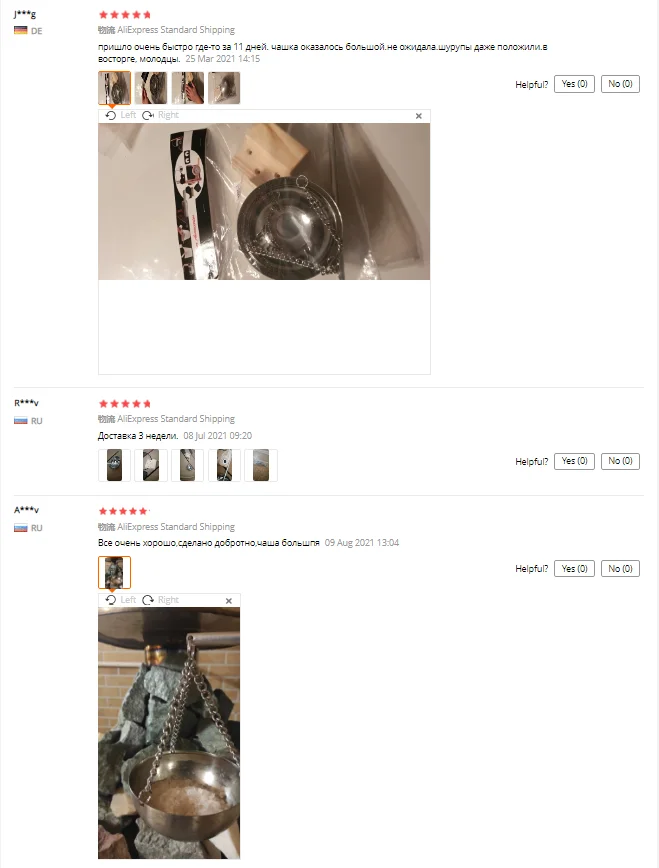Rotate J***g's expanded photo left
Image resolution: width=659 pixels, height=868 pixels.
coord(120,115)
